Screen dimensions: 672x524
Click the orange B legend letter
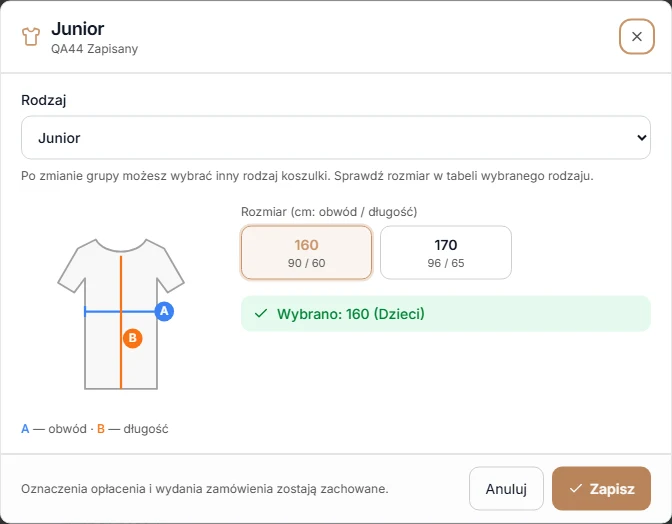click(x=101, y=429)
